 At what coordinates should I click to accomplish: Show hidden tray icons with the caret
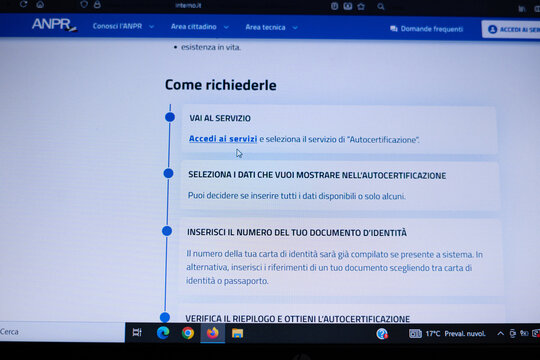pyautogui.click(x=500, y=333)
